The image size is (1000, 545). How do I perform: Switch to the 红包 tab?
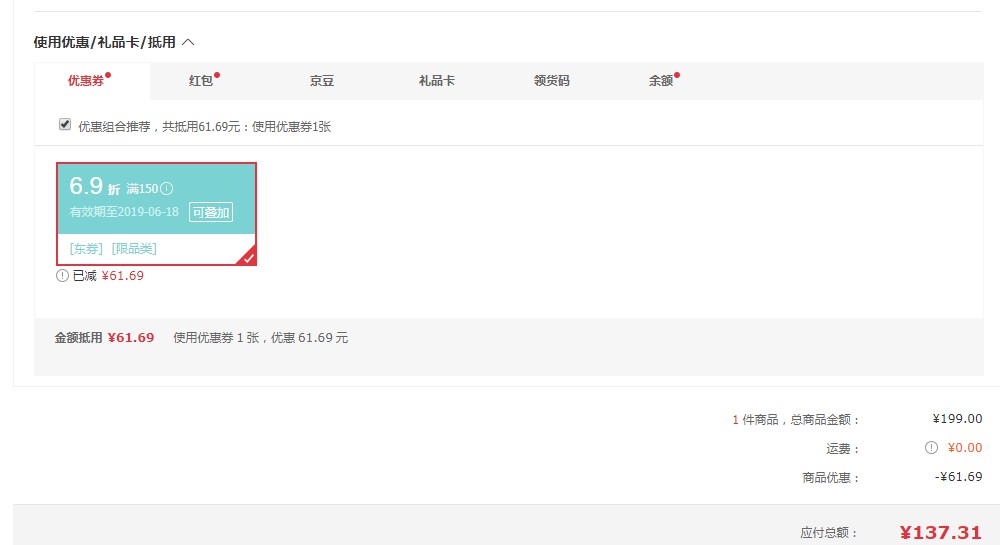[x=201, y=81]
